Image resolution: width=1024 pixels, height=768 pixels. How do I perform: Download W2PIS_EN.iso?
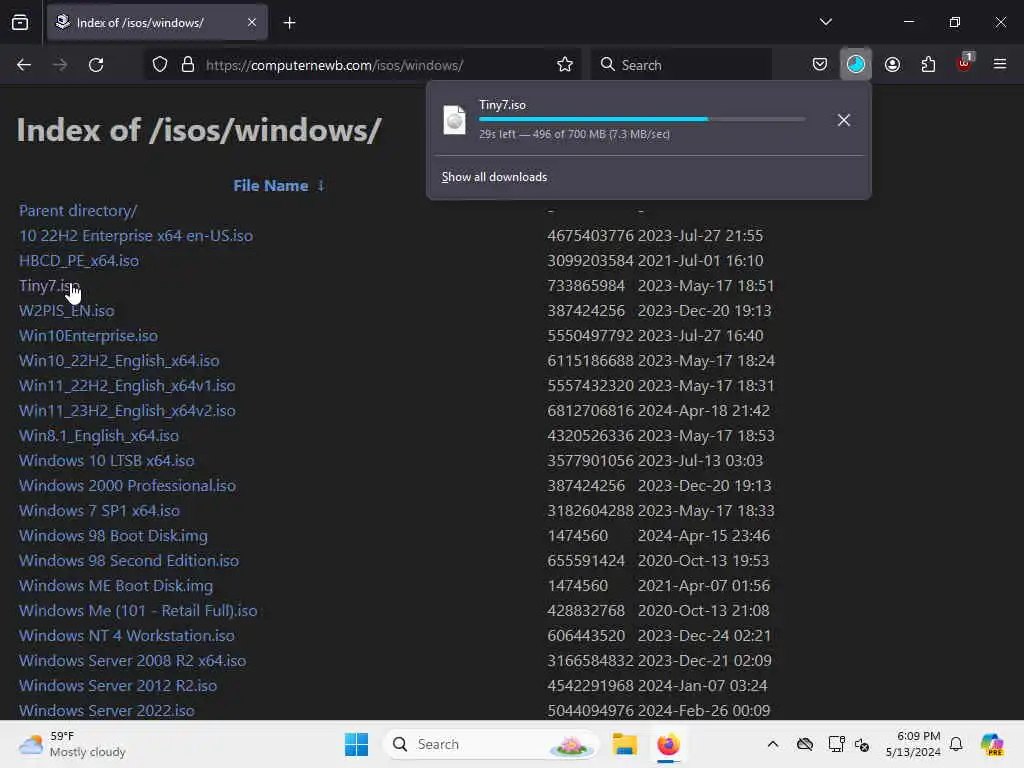(x=67, y=311)
